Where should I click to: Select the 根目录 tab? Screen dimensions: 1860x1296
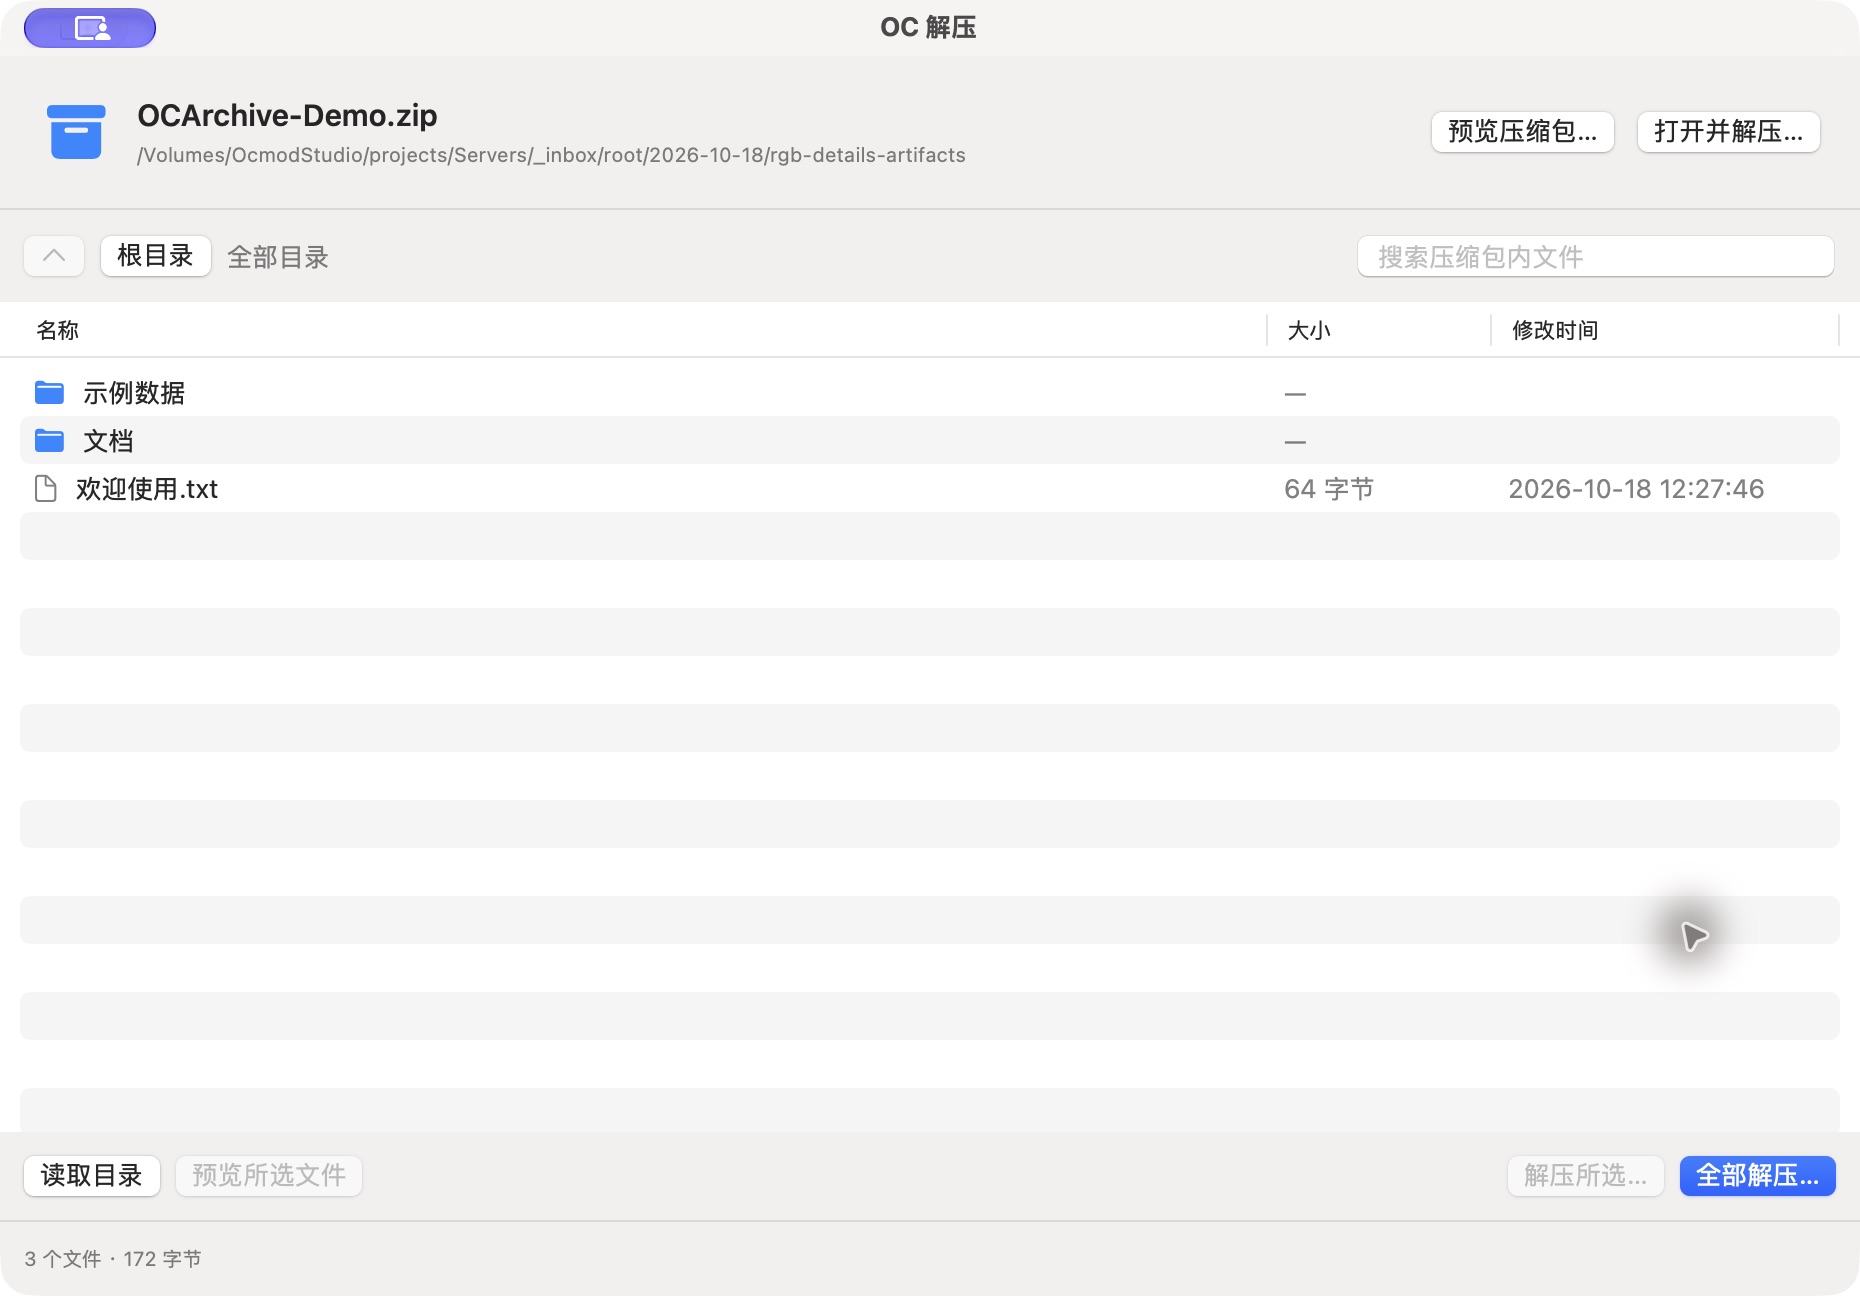point(155,256)
